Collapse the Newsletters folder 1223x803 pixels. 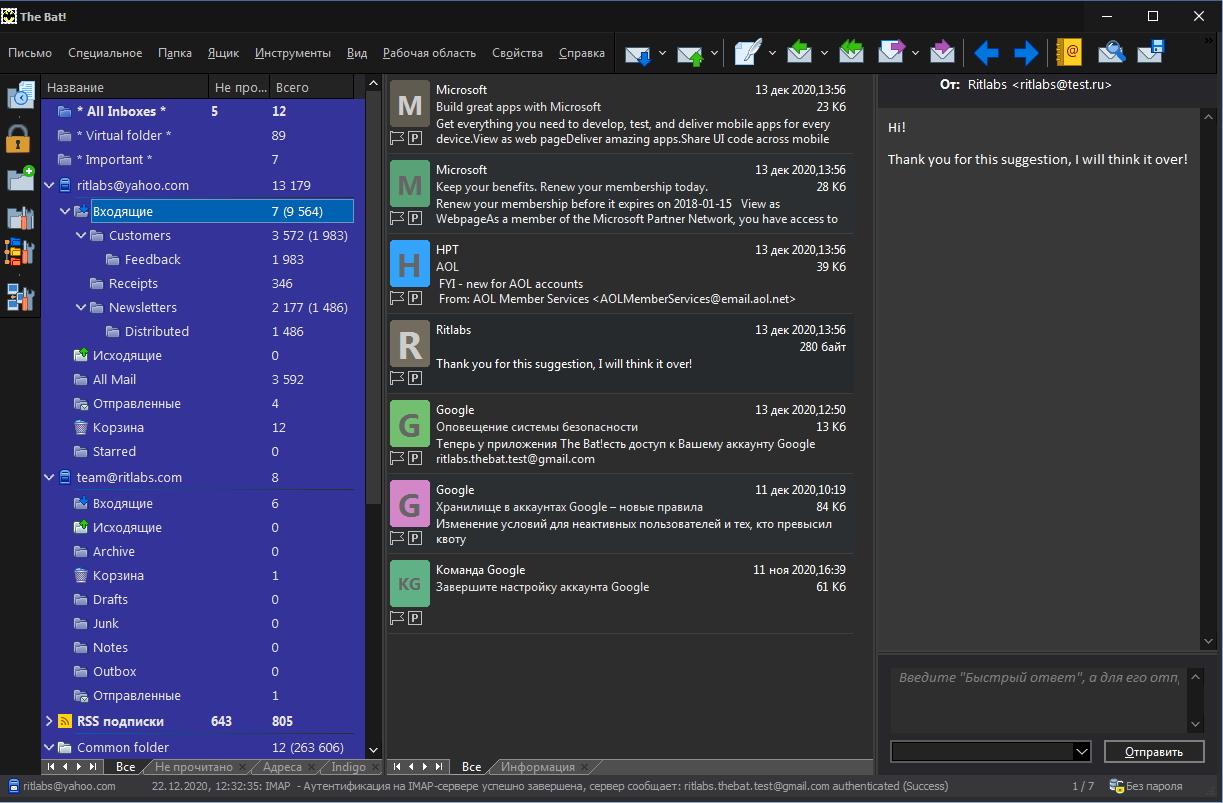pyautogui.click(x=82, y=308)
